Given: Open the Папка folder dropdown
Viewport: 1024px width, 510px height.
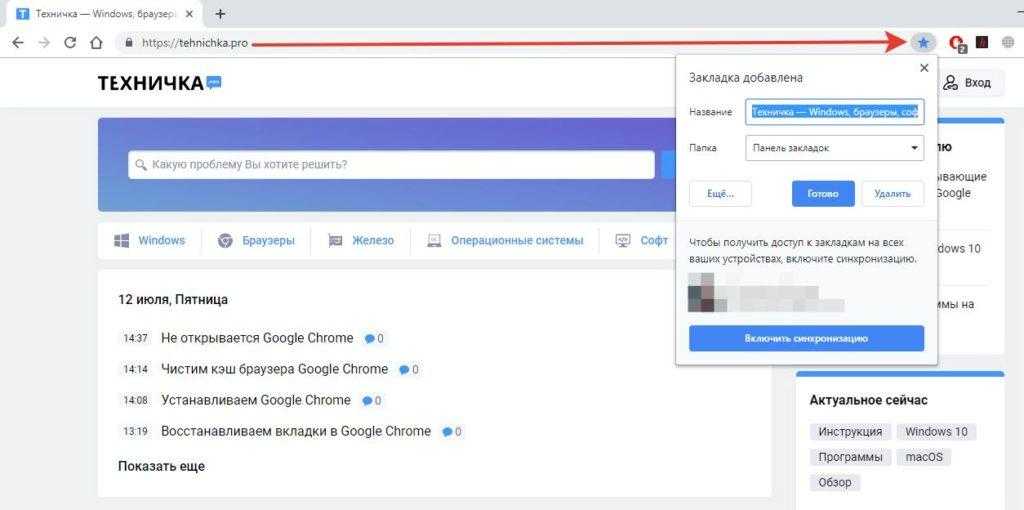Looking at the screenshot, I should (x=834, y=148).
